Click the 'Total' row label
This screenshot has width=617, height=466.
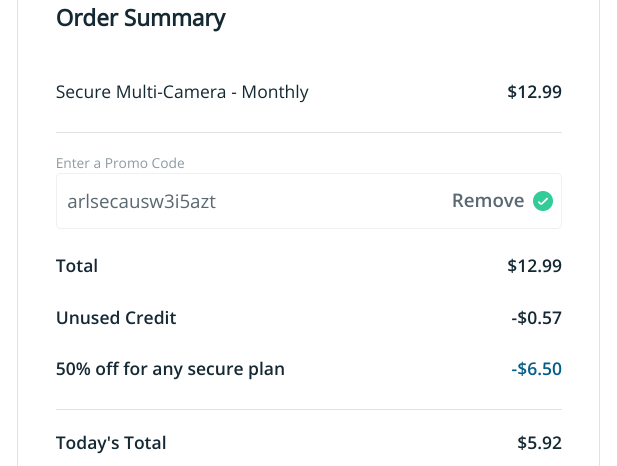(x=77, y=266)
